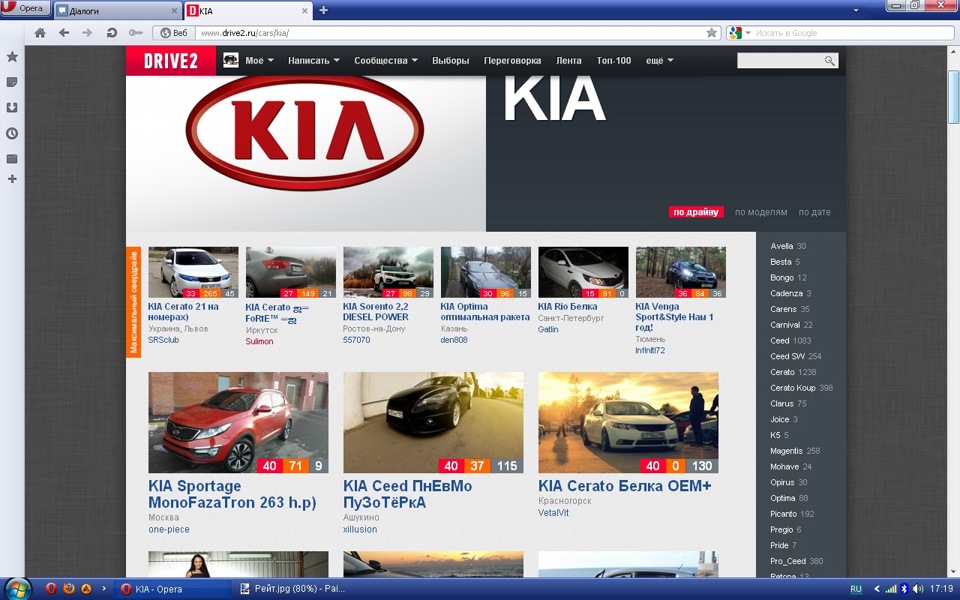The image size is (960, 600).
Task: Open new tab with plus button
Action: (323, 10)
